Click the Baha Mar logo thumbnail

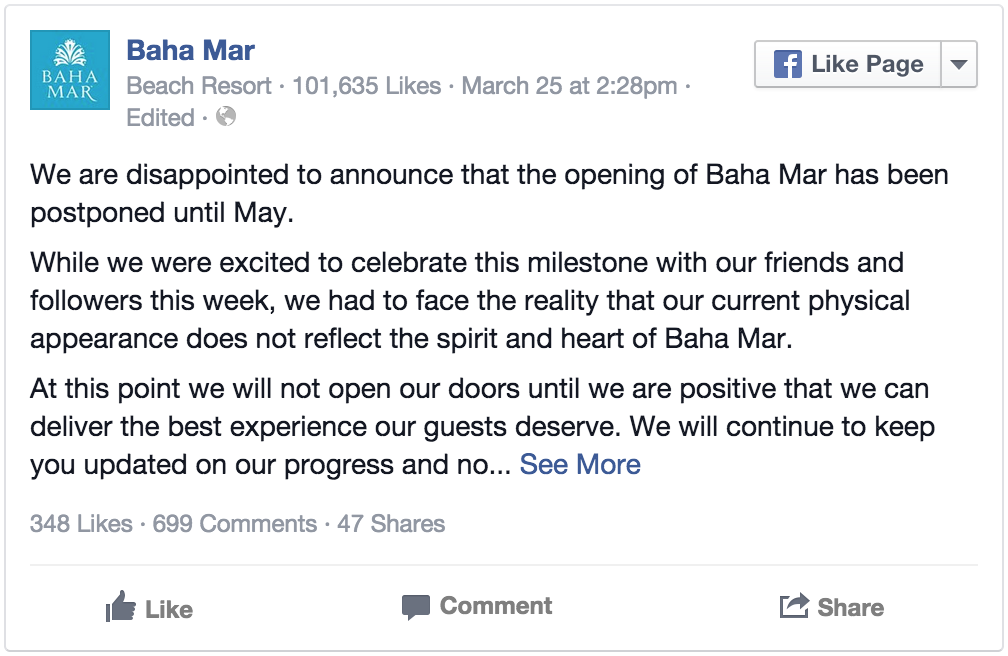[x=69, y=69]
